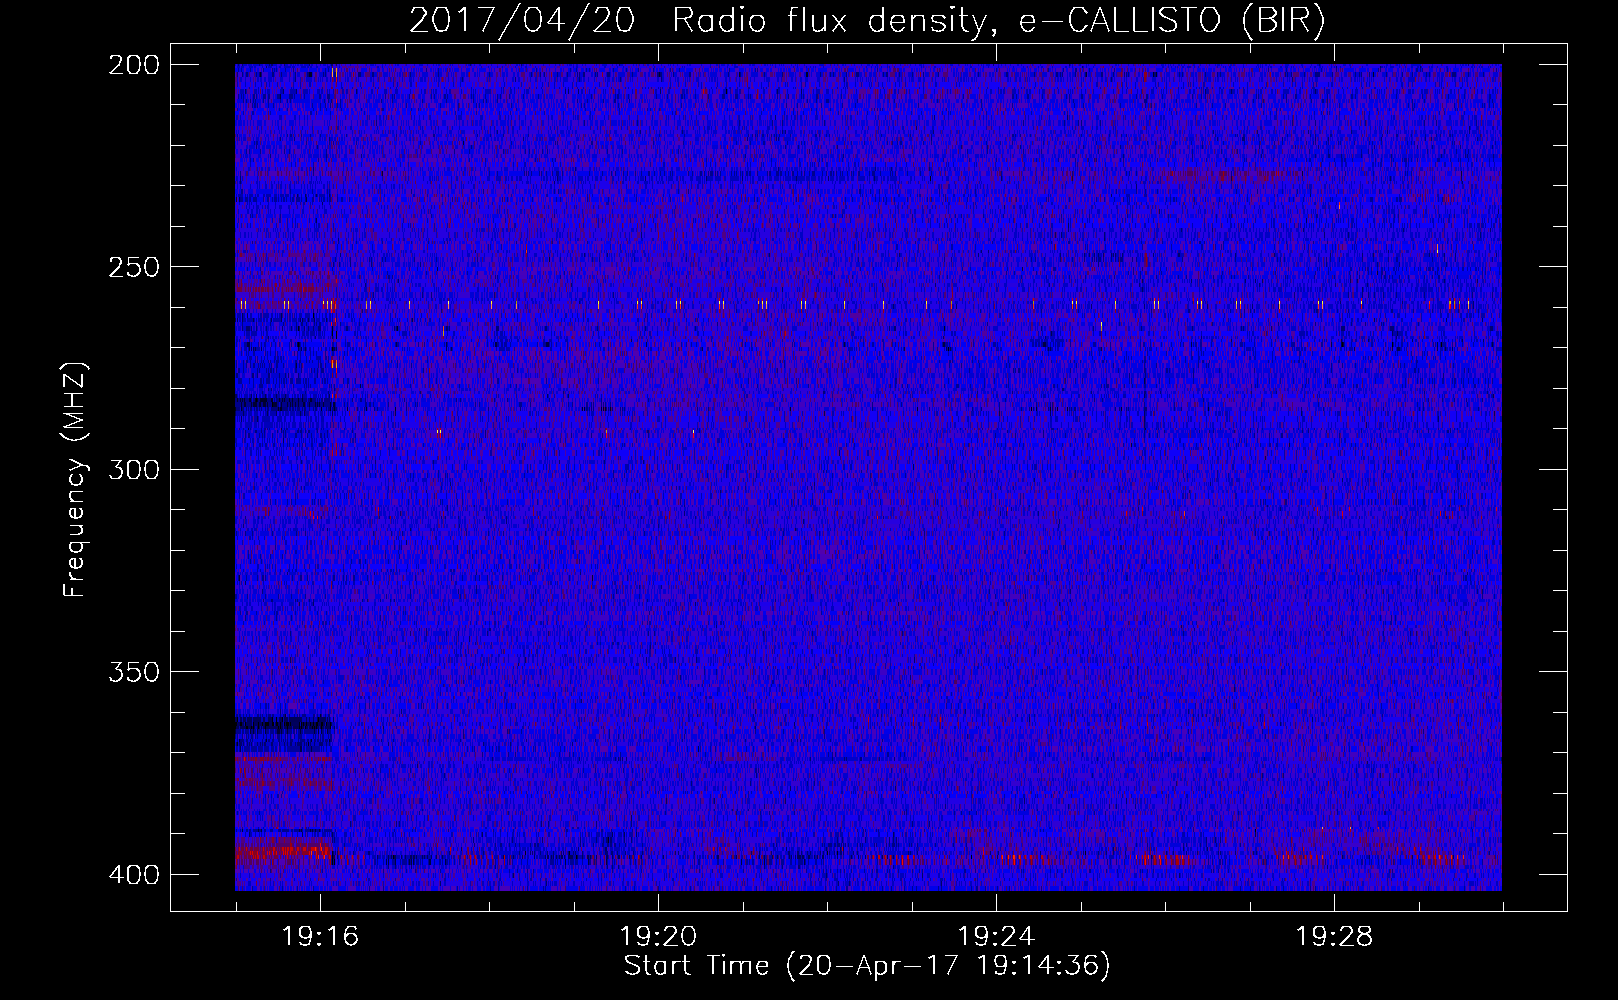The image size is (1618, 1000).
Task: Click the 400 frequency tick label
Action: 133,874
